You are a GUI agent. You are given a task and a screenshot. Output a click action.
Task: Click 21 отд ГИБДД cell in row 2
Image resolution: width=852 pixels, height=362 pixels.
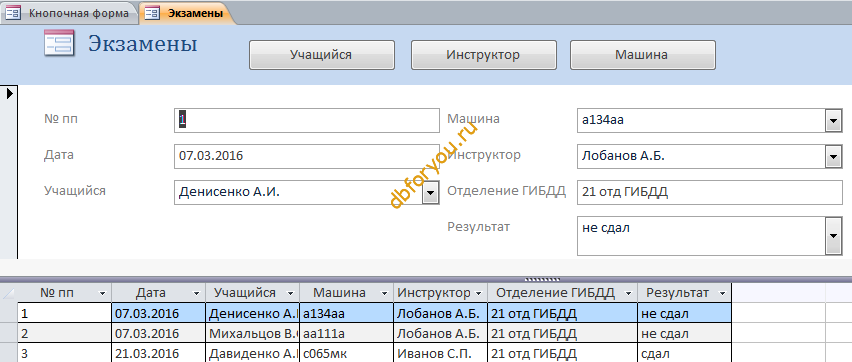click(562, 333)
